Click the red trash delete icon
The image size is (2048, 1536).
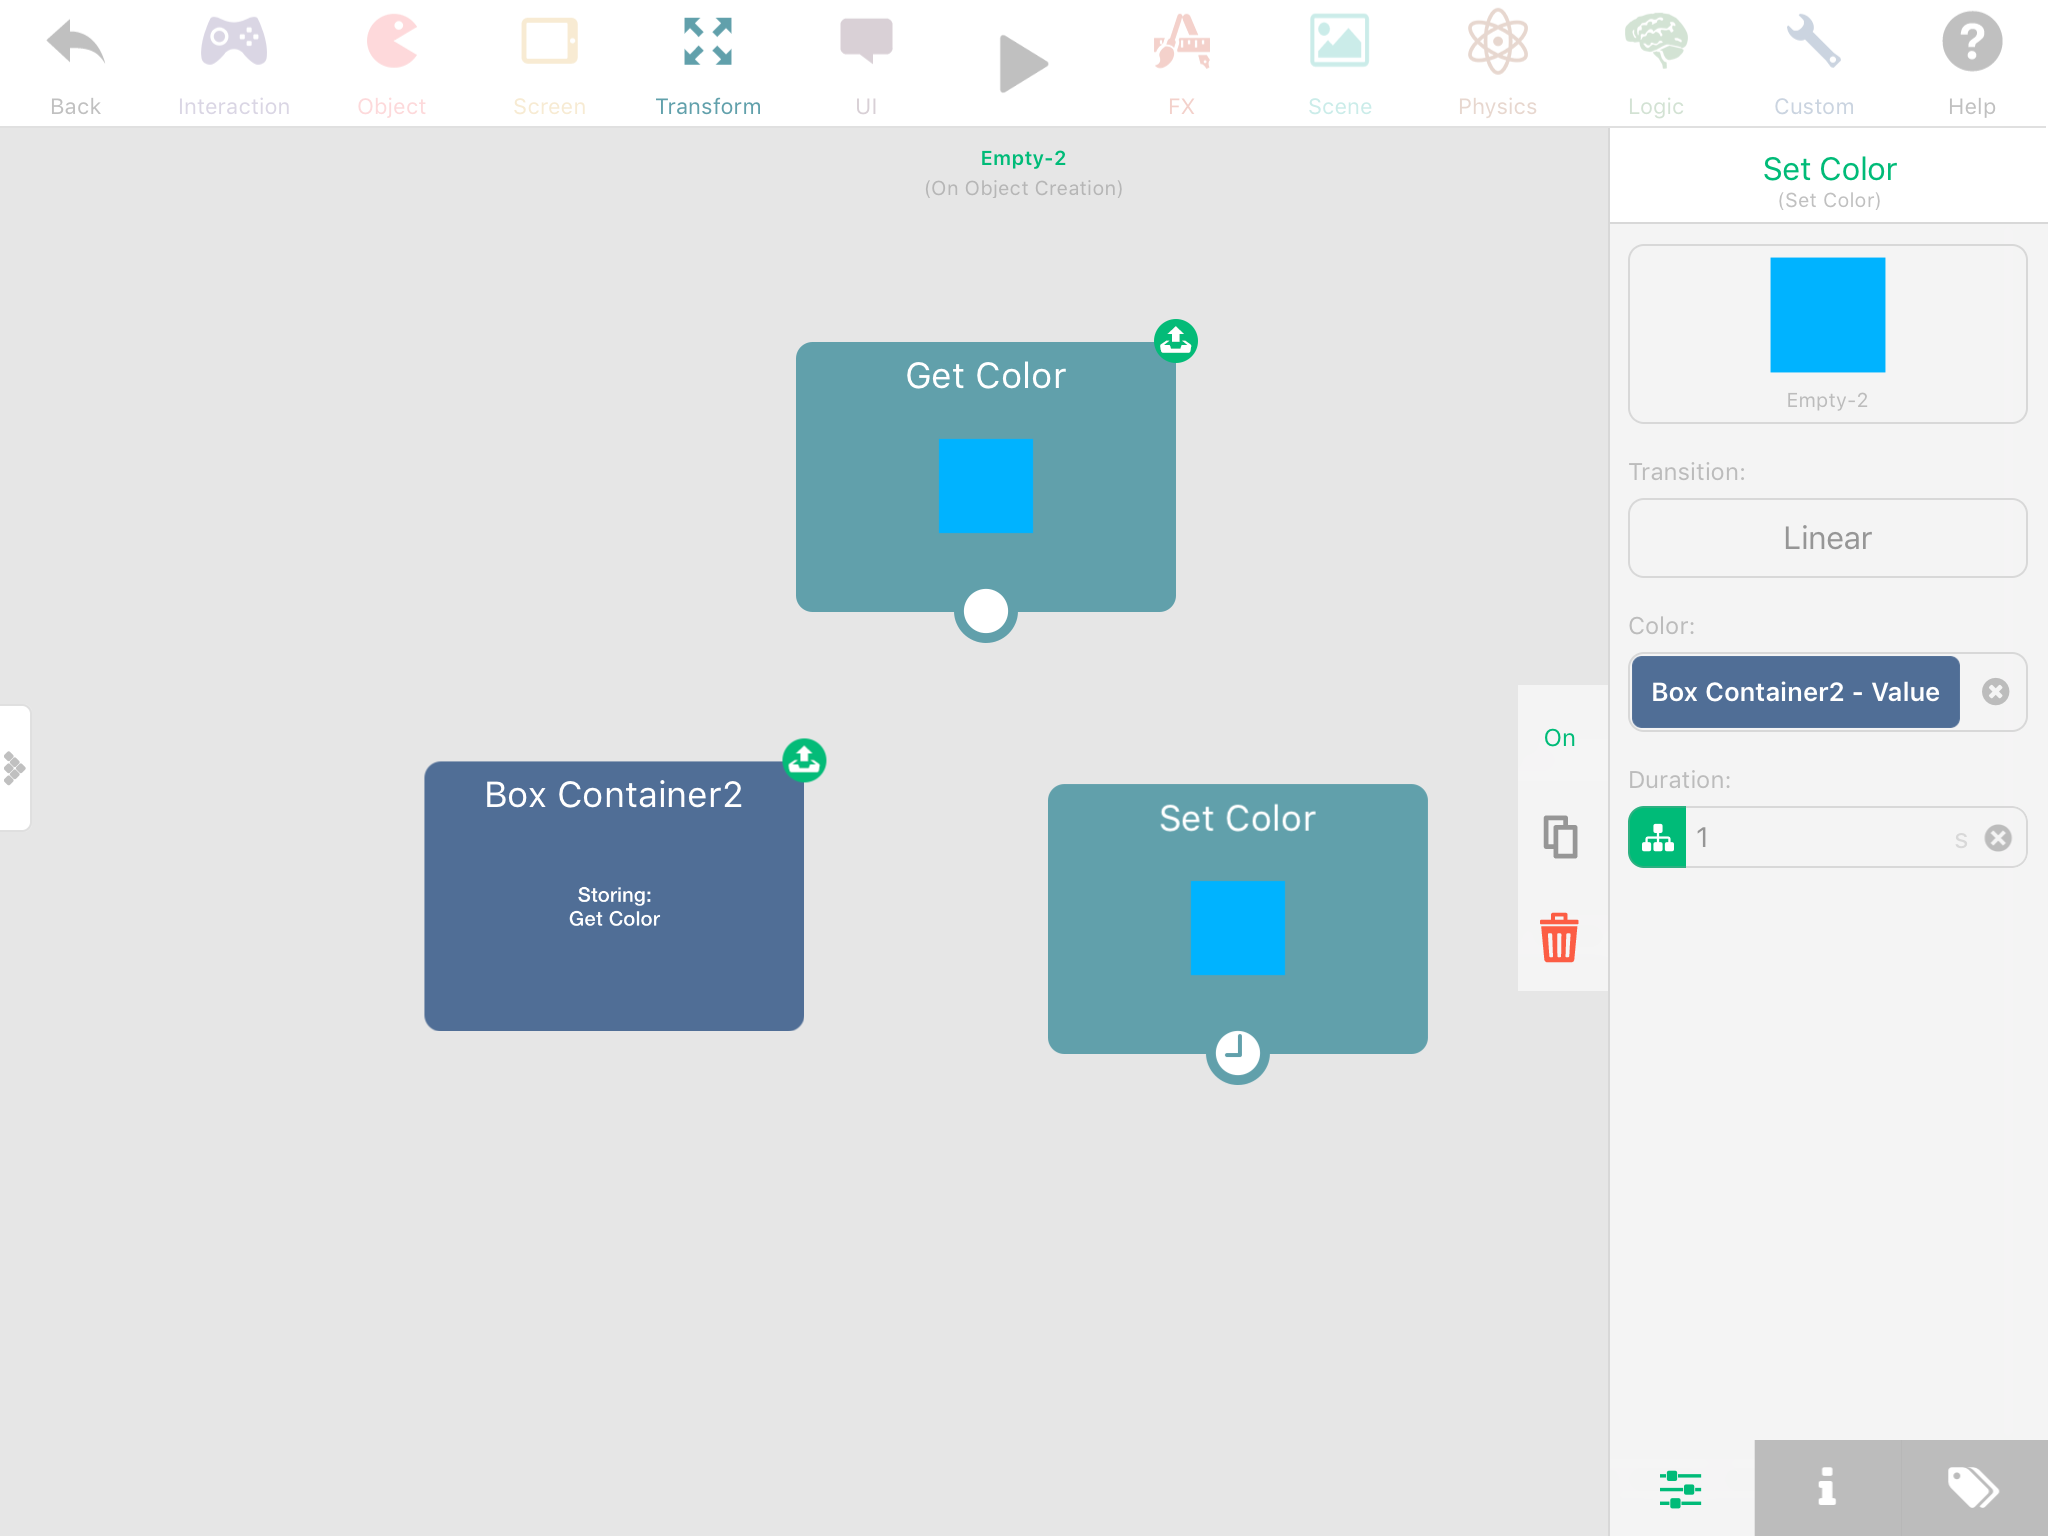1559,938
